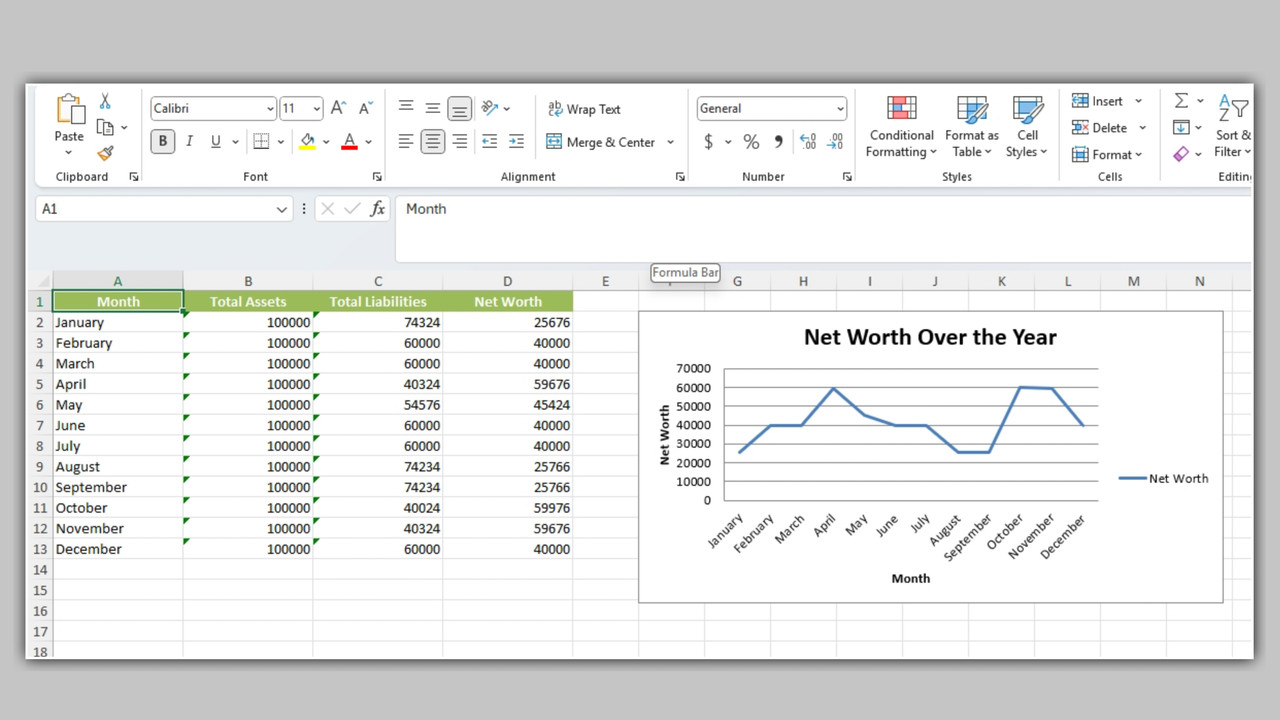Select the cell containing September
Image resolution: width=1280 pixels, height=720 pixels.
click(x=118, y=488)
